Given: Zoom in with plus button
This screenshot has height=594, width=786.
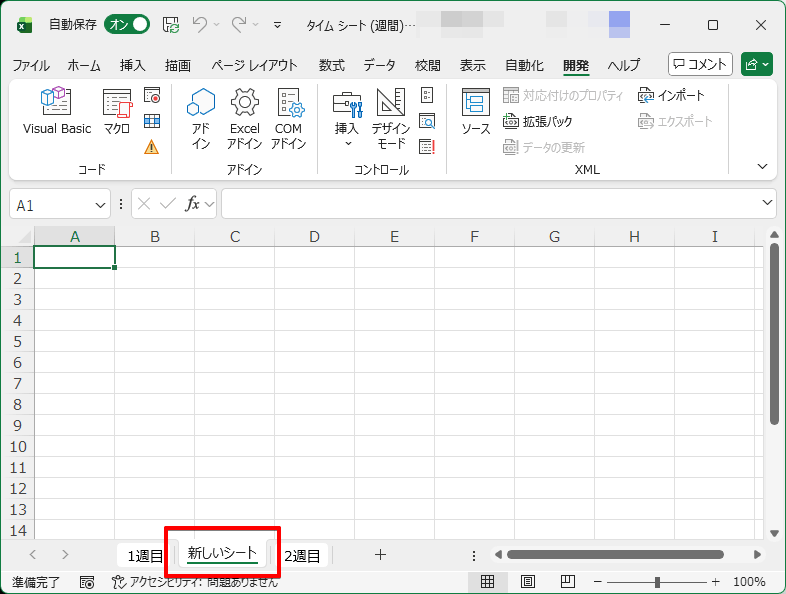Looking at the screenshot, I should (x=715, y=582).
